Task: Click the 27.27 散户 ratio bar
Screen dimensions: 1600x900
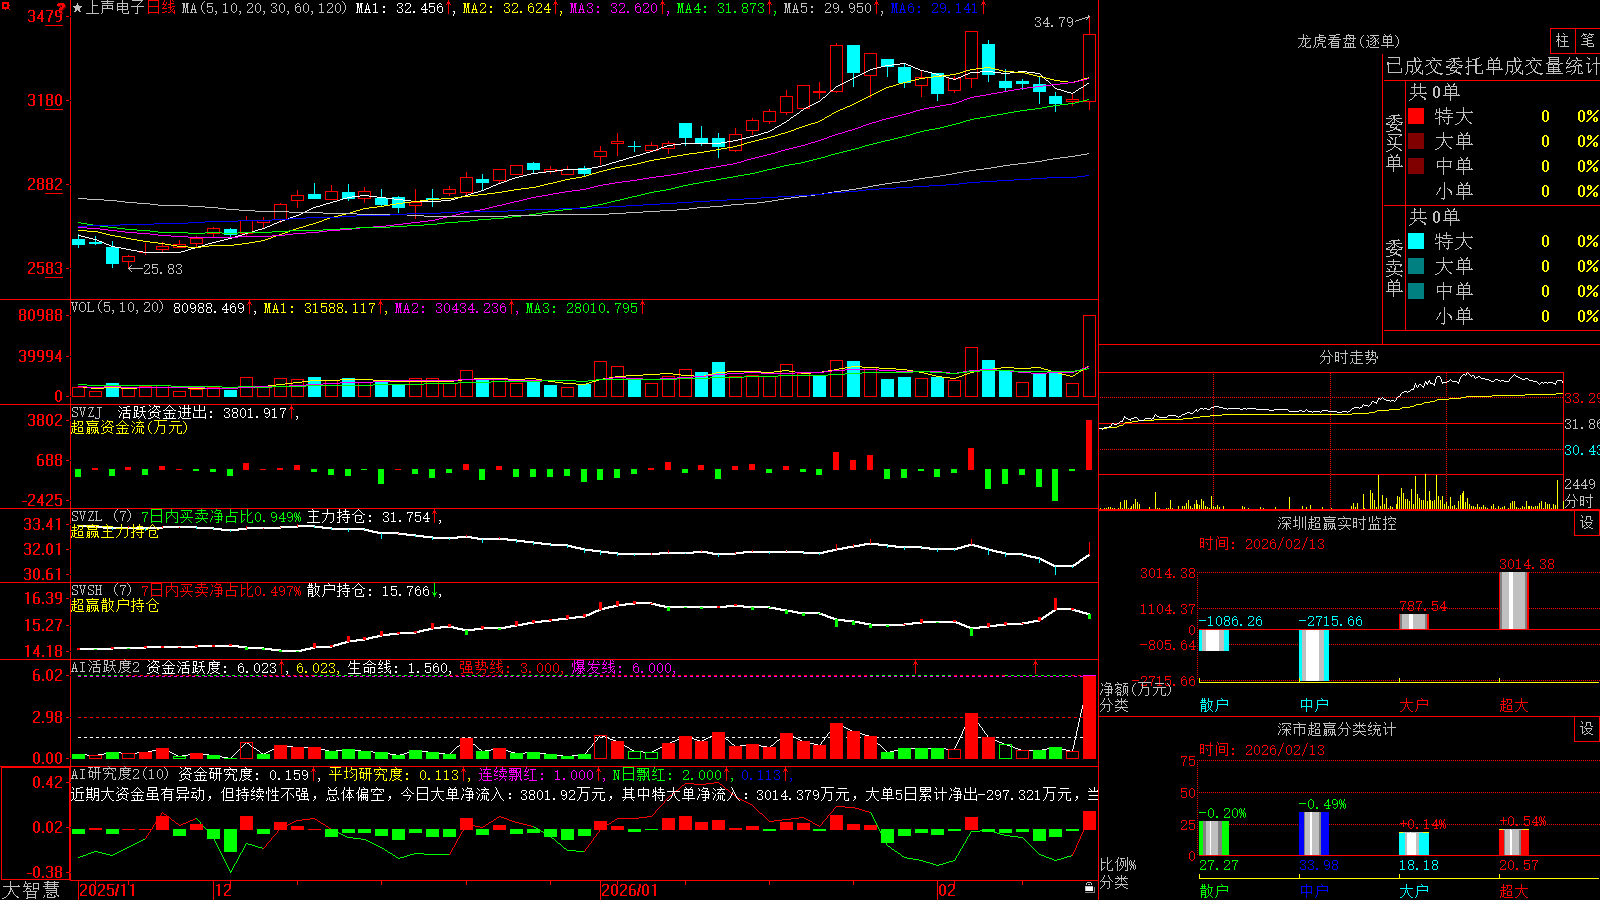Action: point(1214,838)
